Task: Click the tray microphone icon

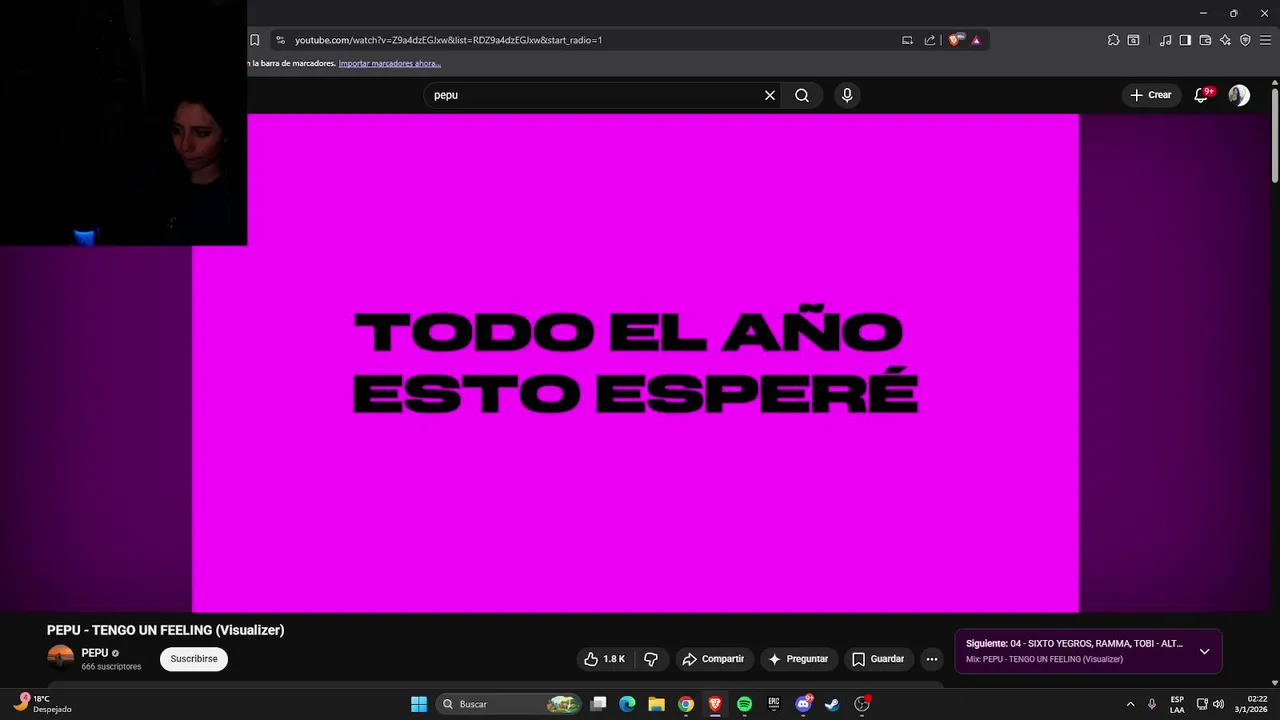Action: pyautogui.click(x=1152, y=704)
